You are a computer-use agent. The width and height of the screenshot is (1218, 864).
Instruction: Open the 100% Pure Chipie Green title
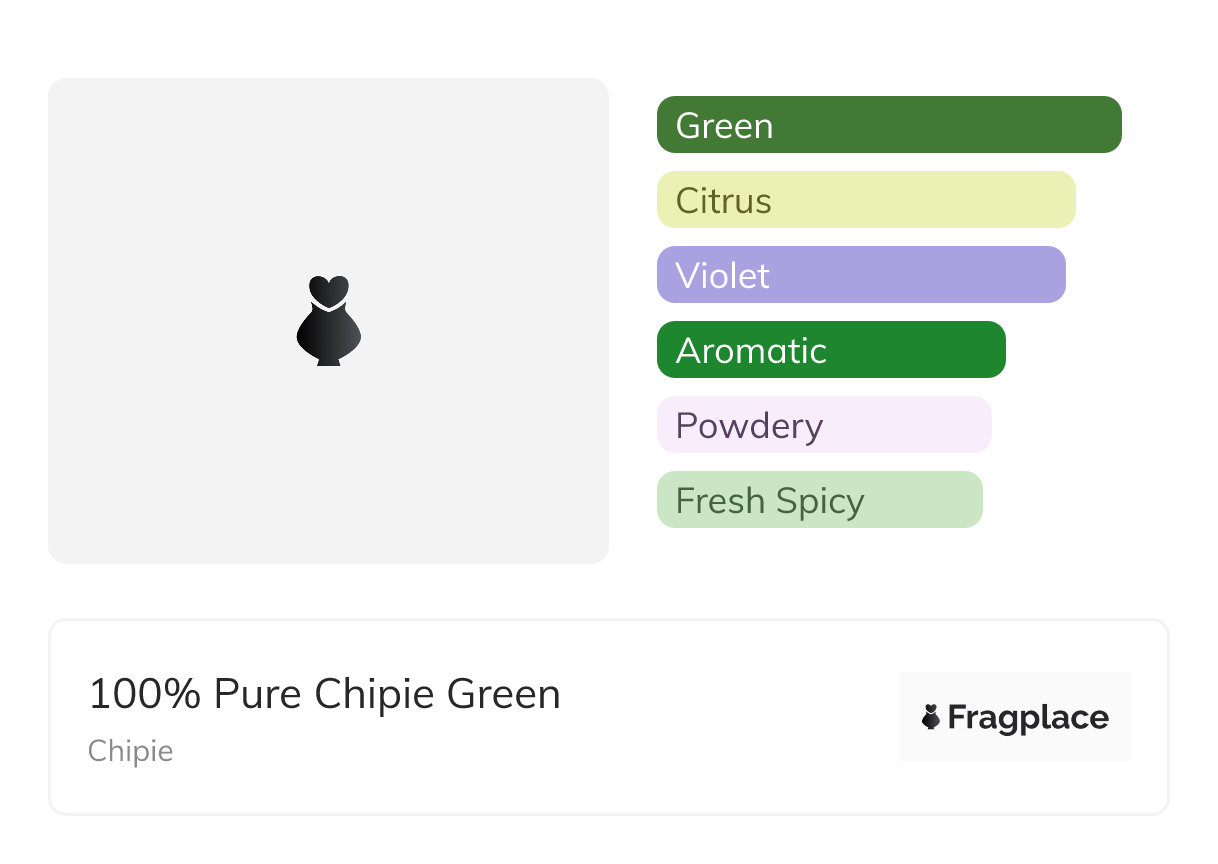pos(324,694)
